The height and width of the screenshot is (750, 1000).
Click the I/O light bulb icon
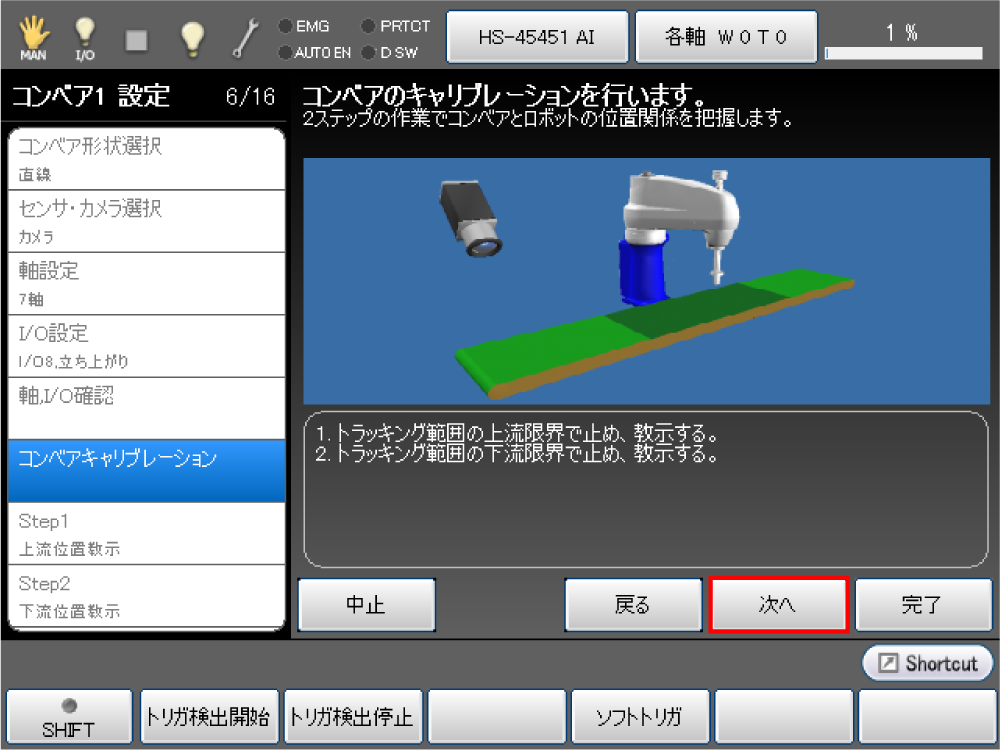pyautogui.click(x=85, y=38)
